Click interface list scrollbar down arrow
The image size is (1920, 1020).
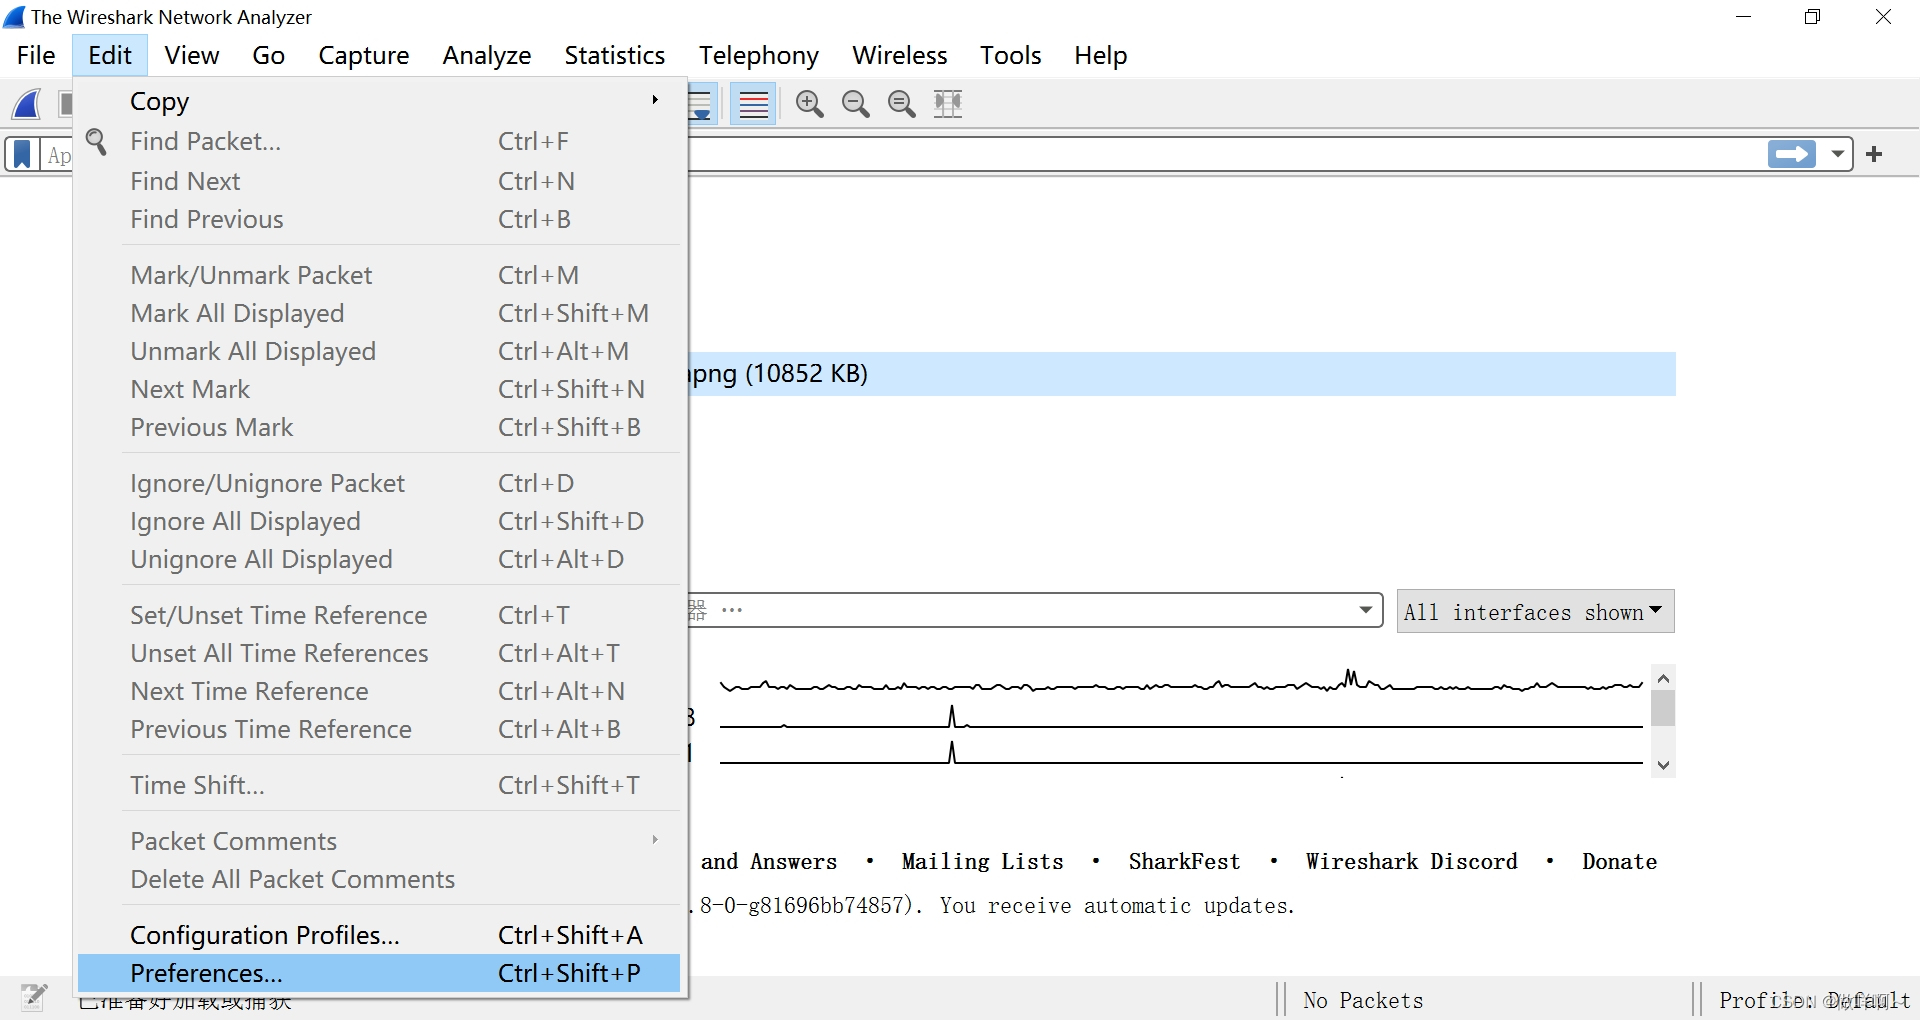pos(1663,765)
